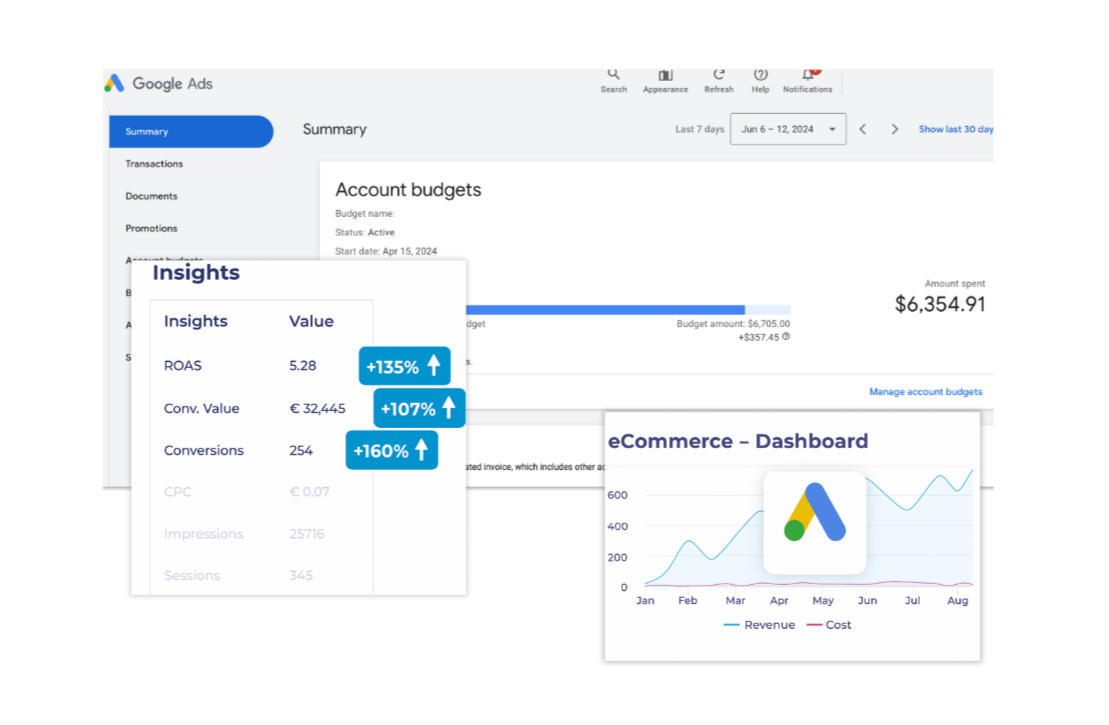Go to next period with the right chevron
Image resolution: width=1109 pixels, height=725 pixels.
tap(895, 128)
